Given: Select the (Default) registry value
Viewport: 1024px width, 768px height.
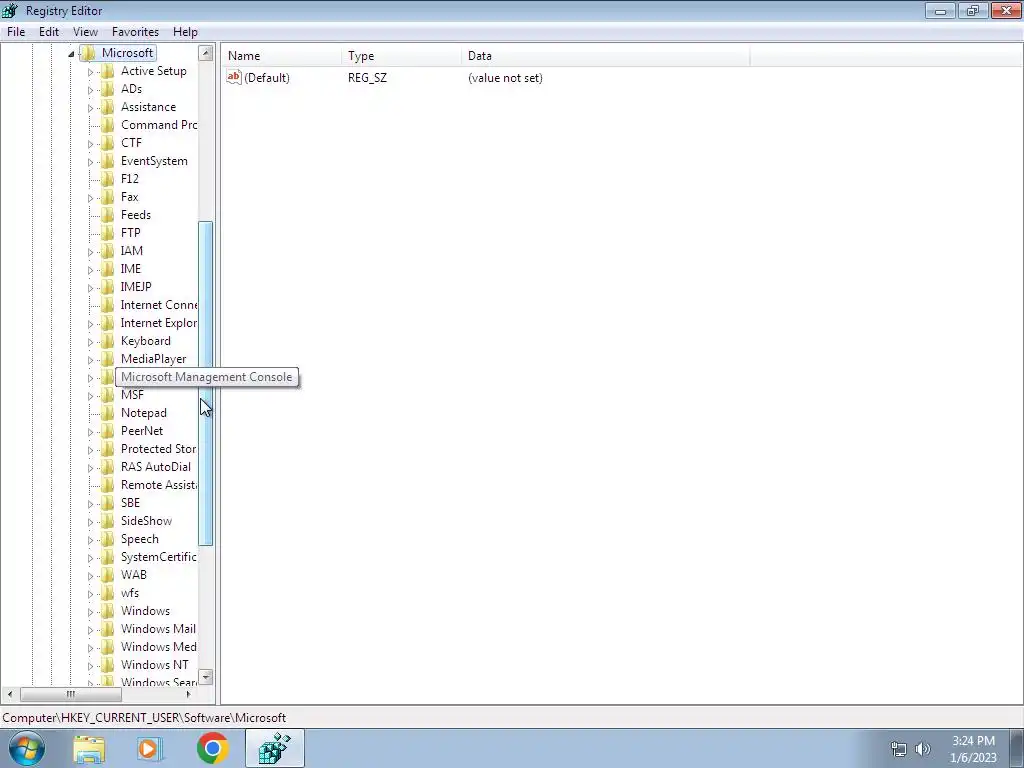Looking at the screenshot, I should tap(266, 78).
